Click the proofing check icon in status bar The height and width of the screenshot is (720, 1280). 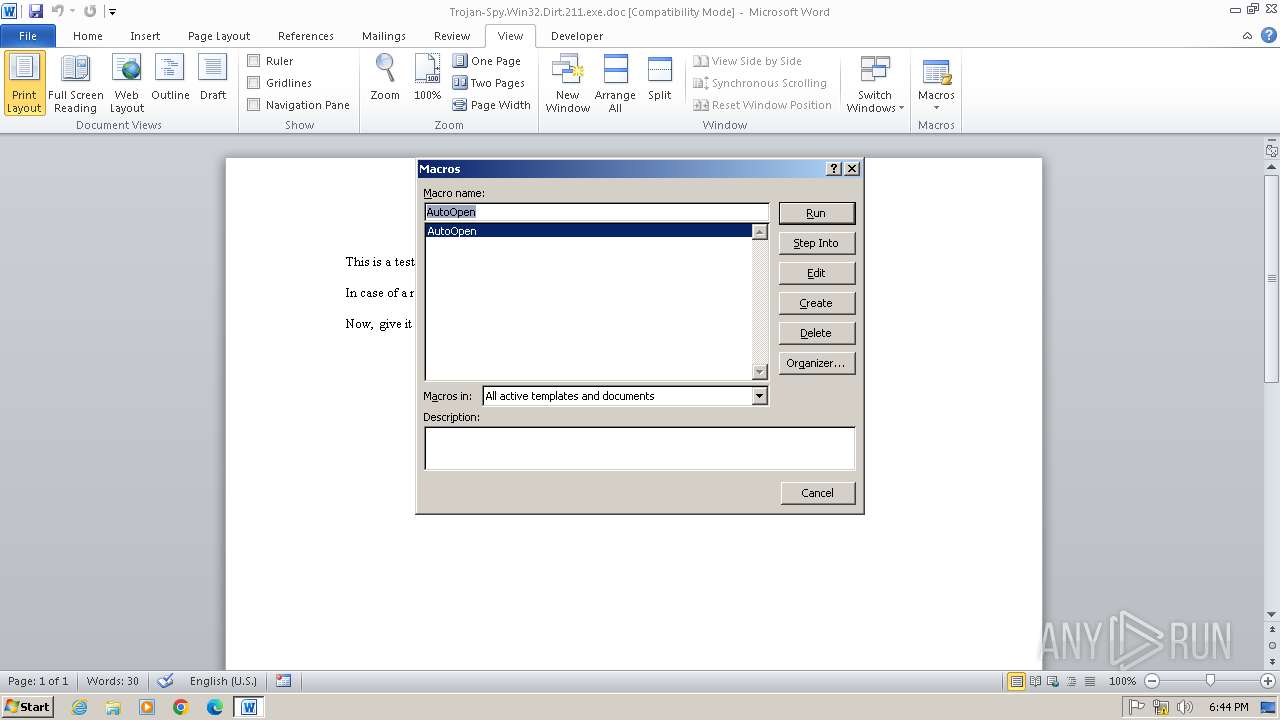click(166, 681)
